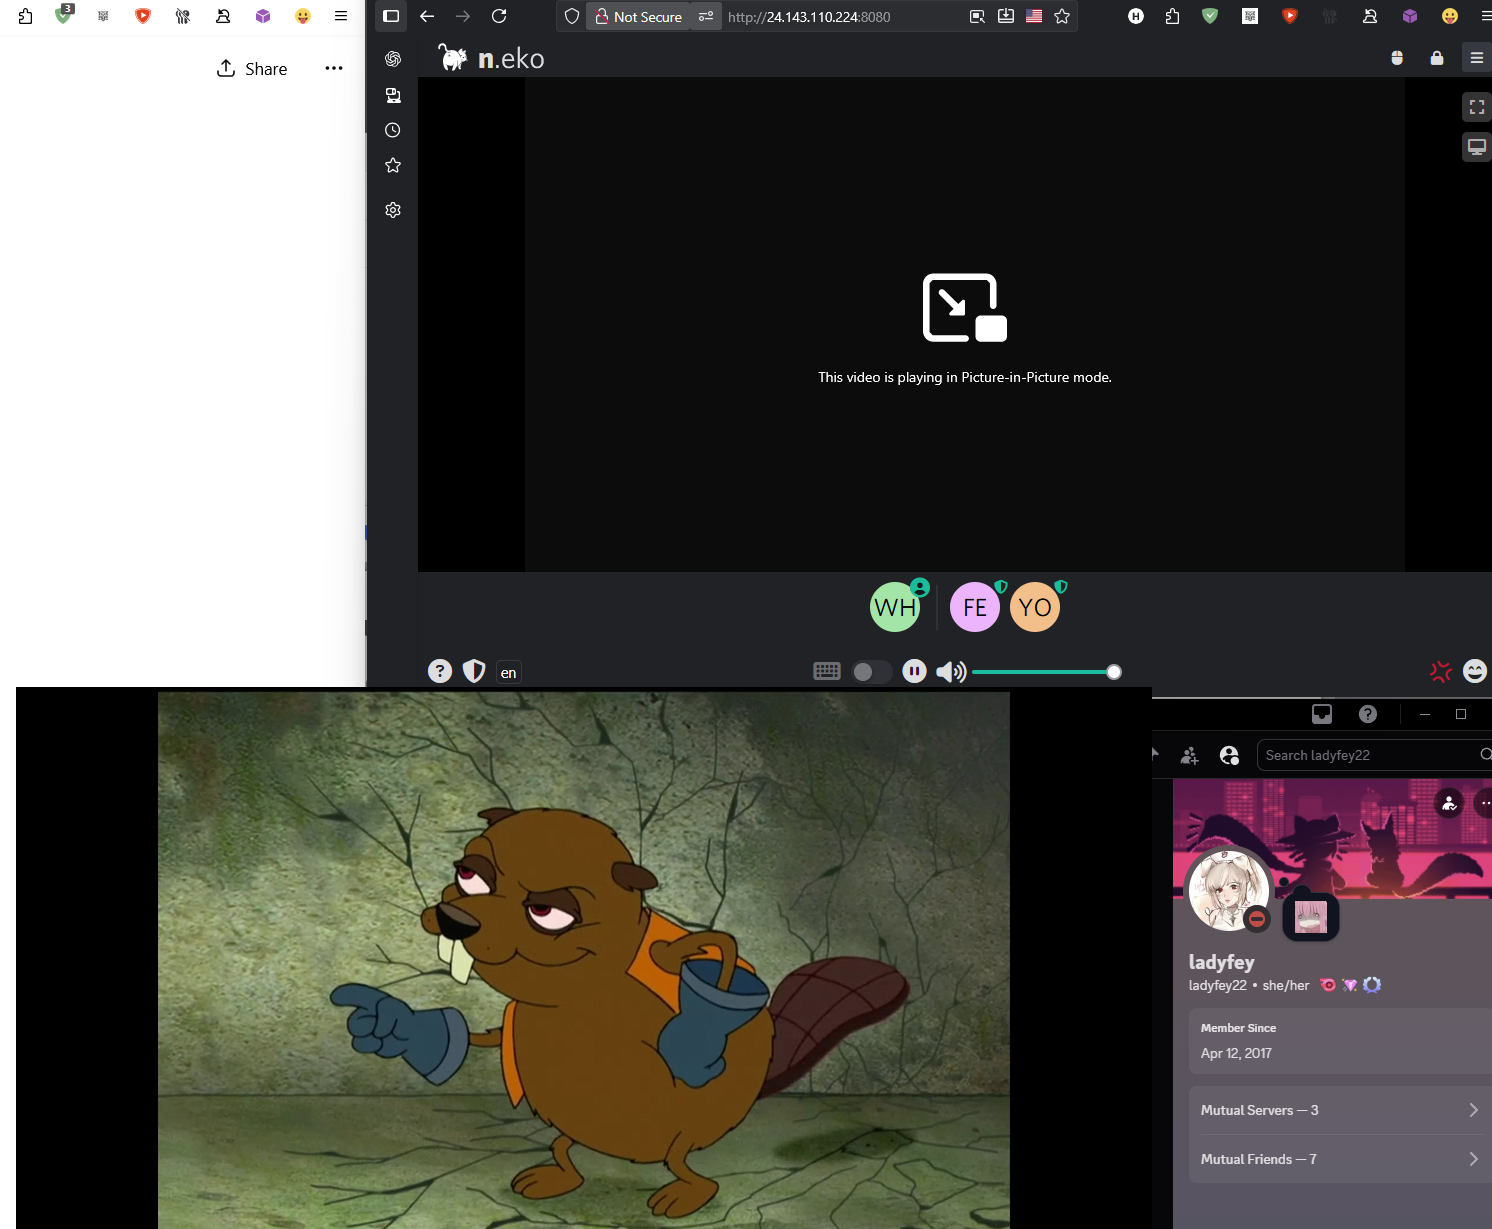Screen dimensions: 1492x1229
Task: Pause the n.eko video stream
Action: point(914,671)
